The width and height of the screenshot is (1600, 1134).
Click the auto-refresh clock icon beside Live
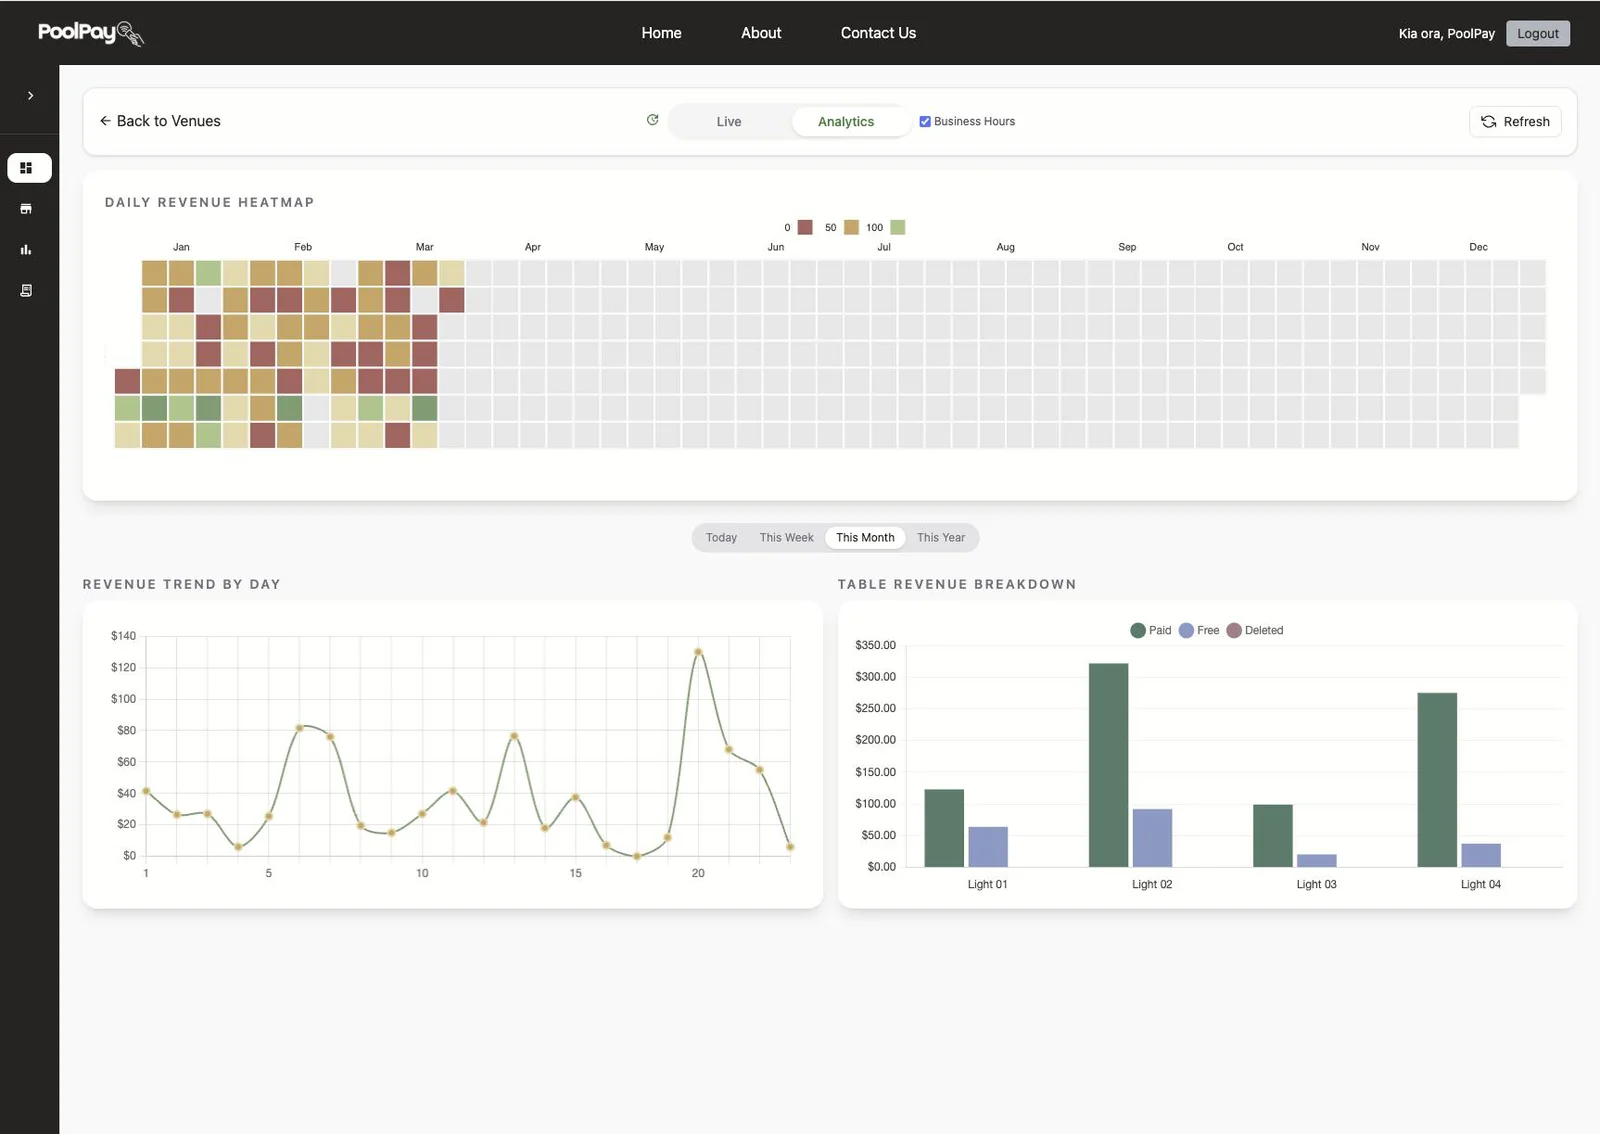coord(652,120)
